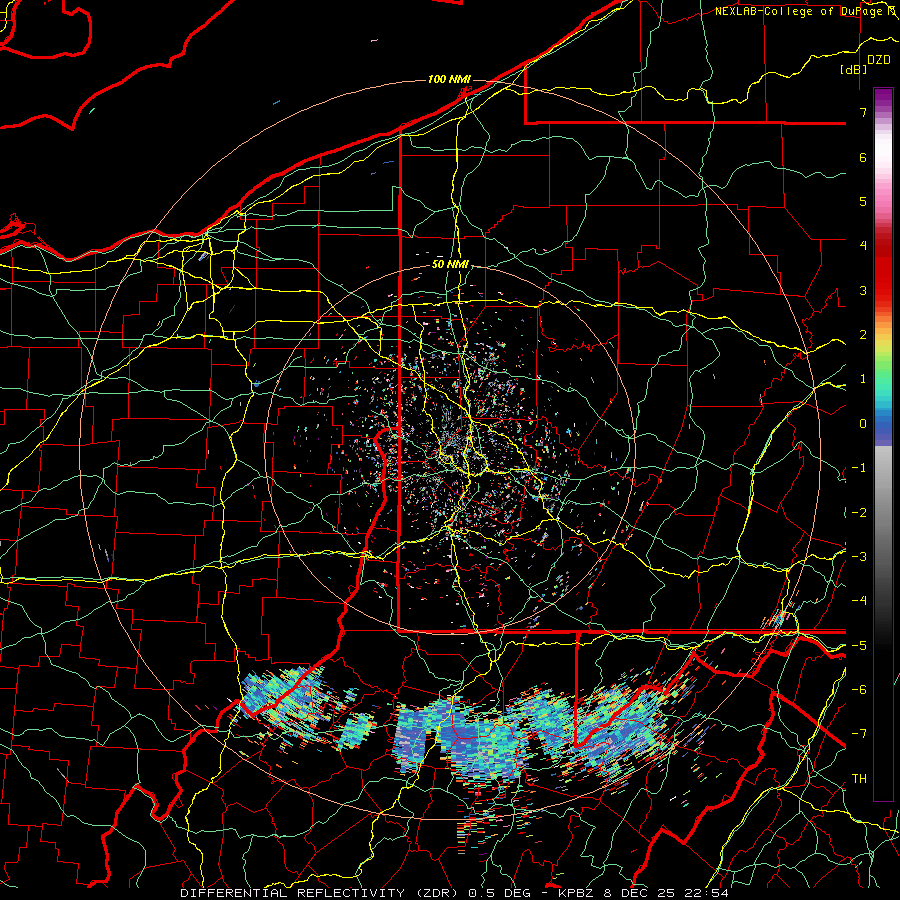The width and height of the screenshot is (900, 900).
Task: Click the "TH" label below the scale
Action: pyautogui.click(x=859, y=779)
